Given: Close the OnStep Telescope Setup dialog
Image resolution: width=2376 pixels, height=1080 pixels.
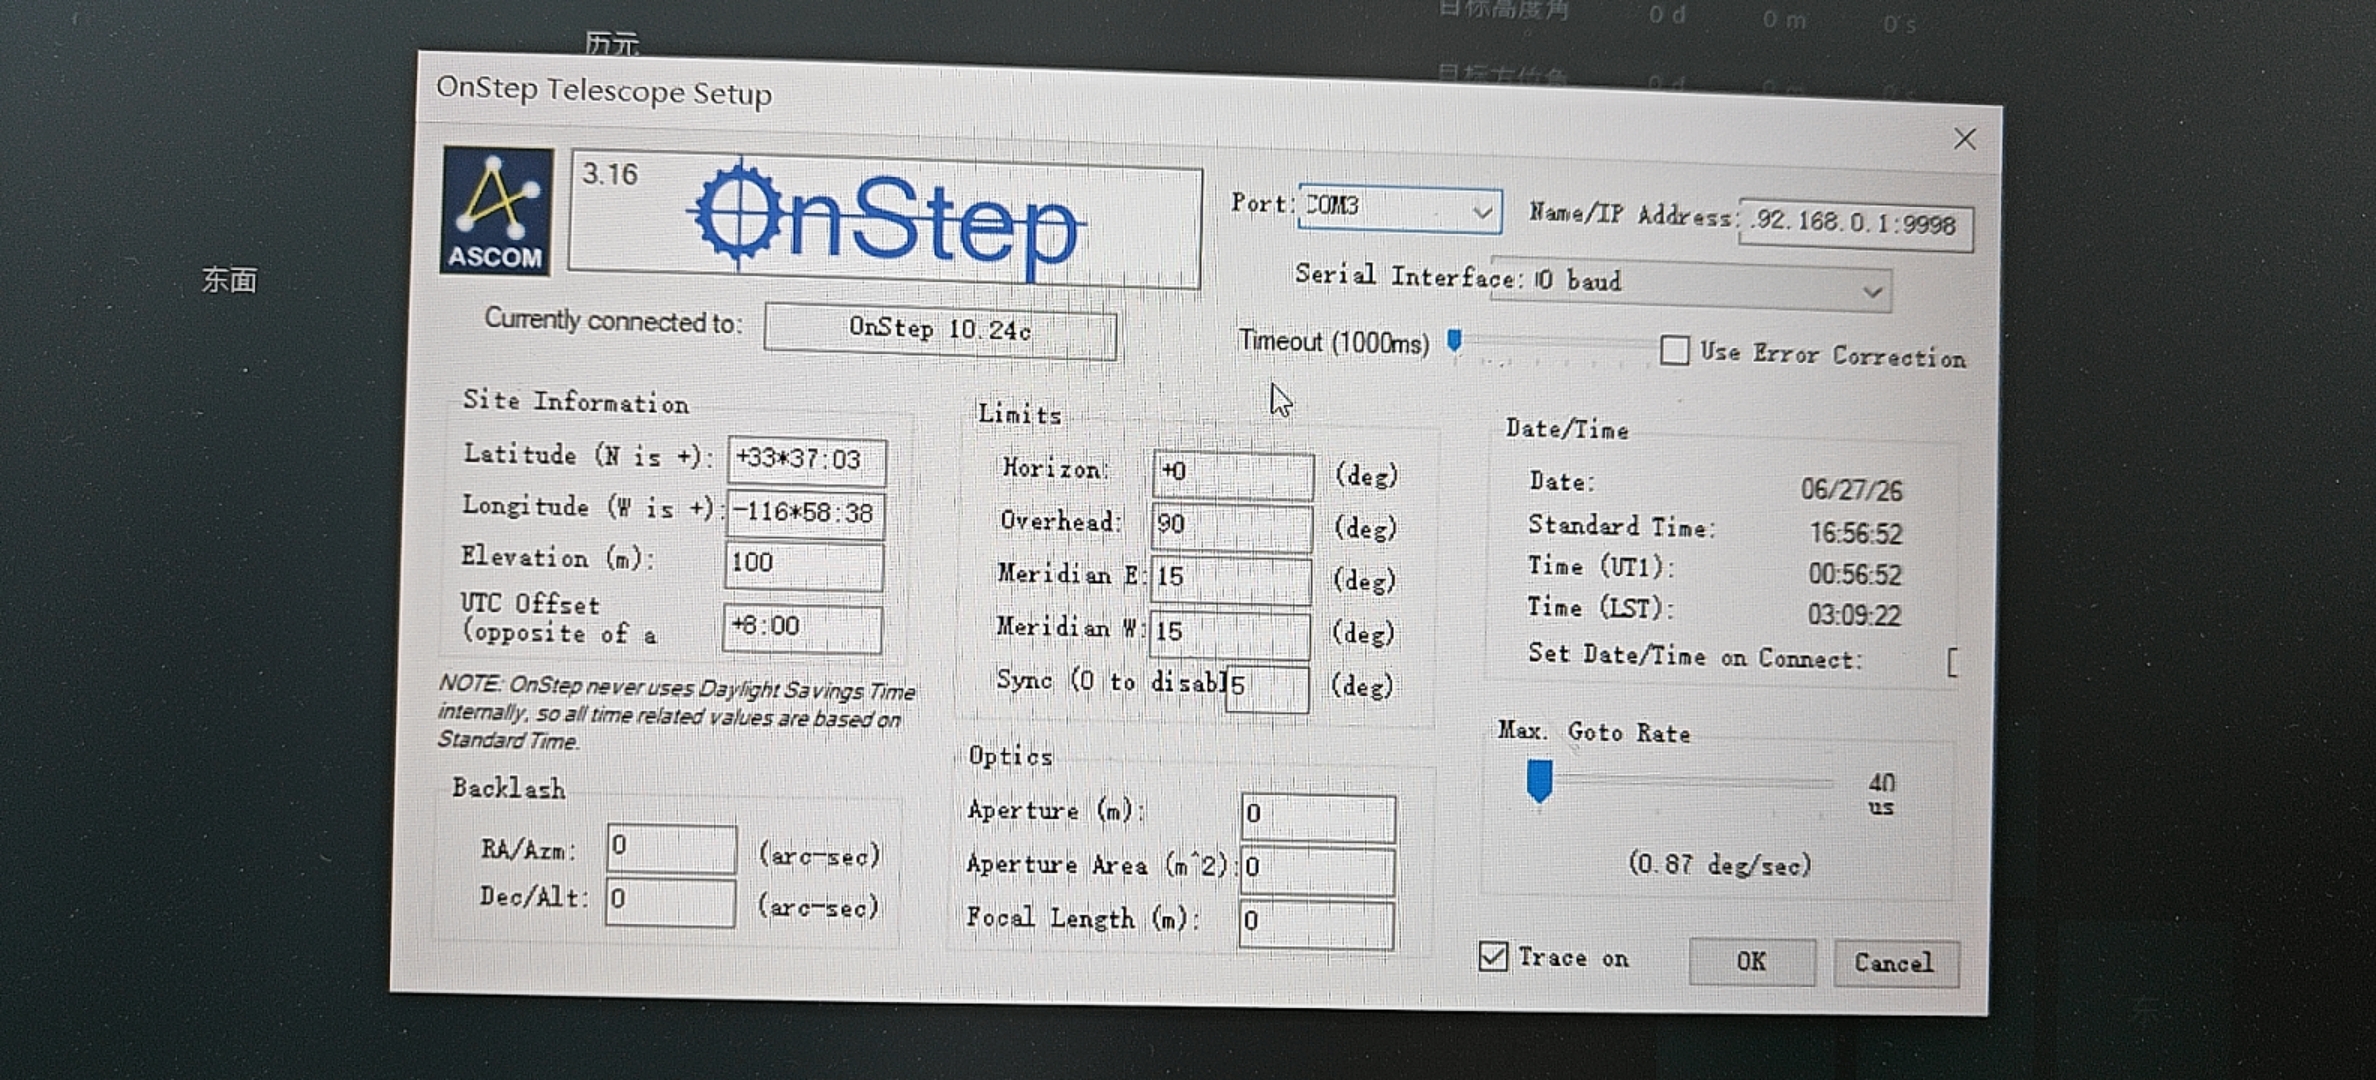Looking at the screenshot, I should pyautogui.click(x=1964, y=139).
